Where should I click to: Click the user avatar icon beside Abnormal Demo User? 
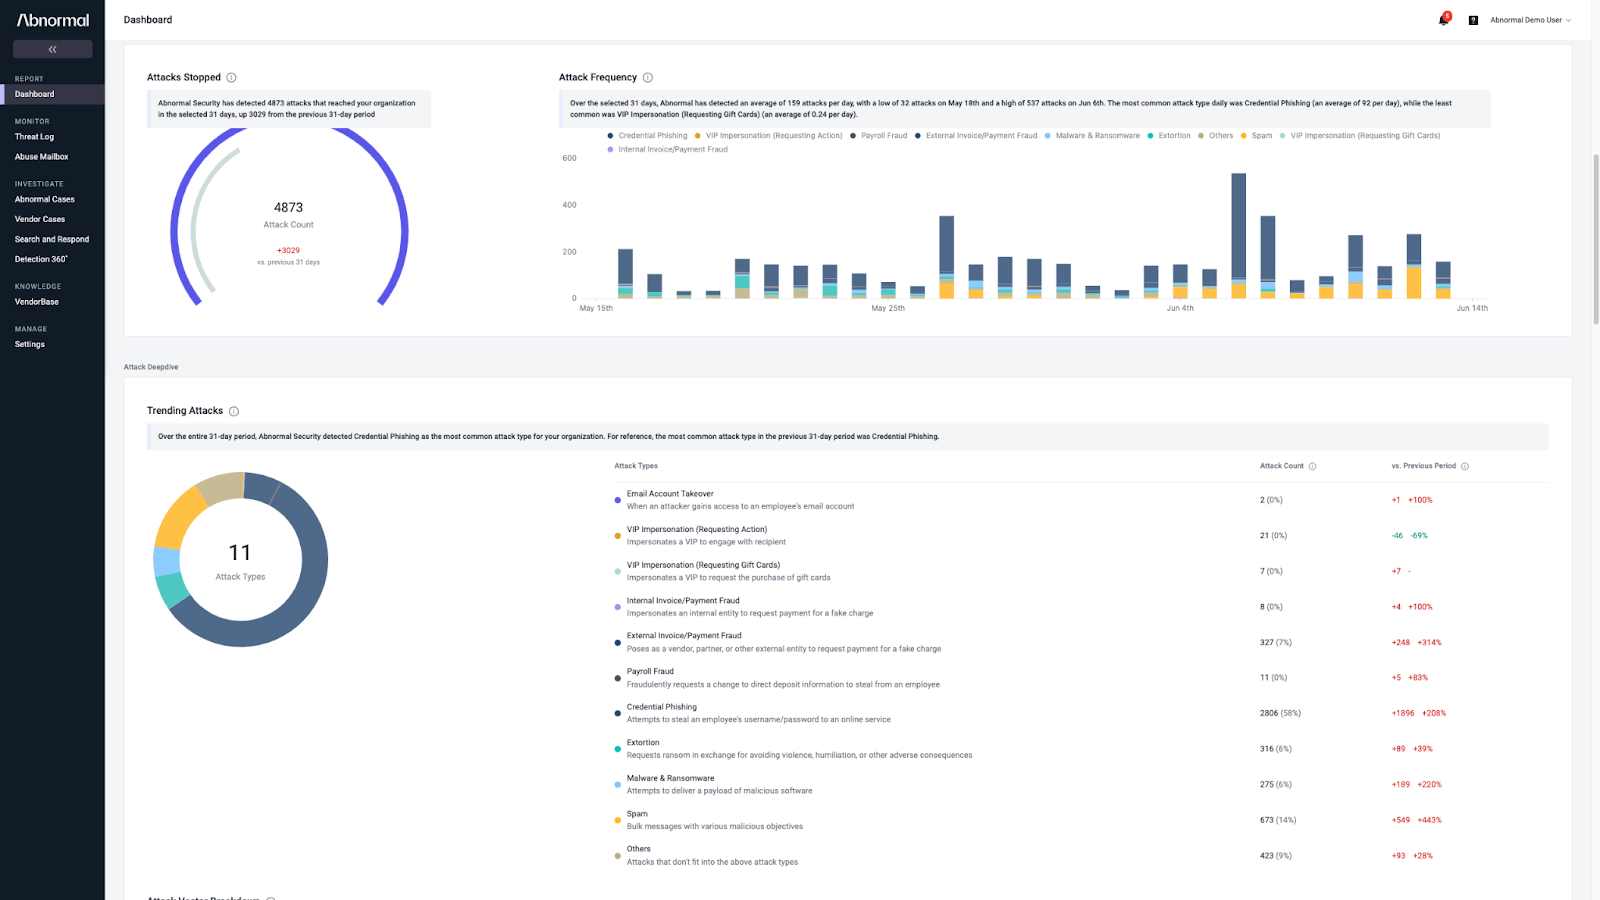[1473, 20]
